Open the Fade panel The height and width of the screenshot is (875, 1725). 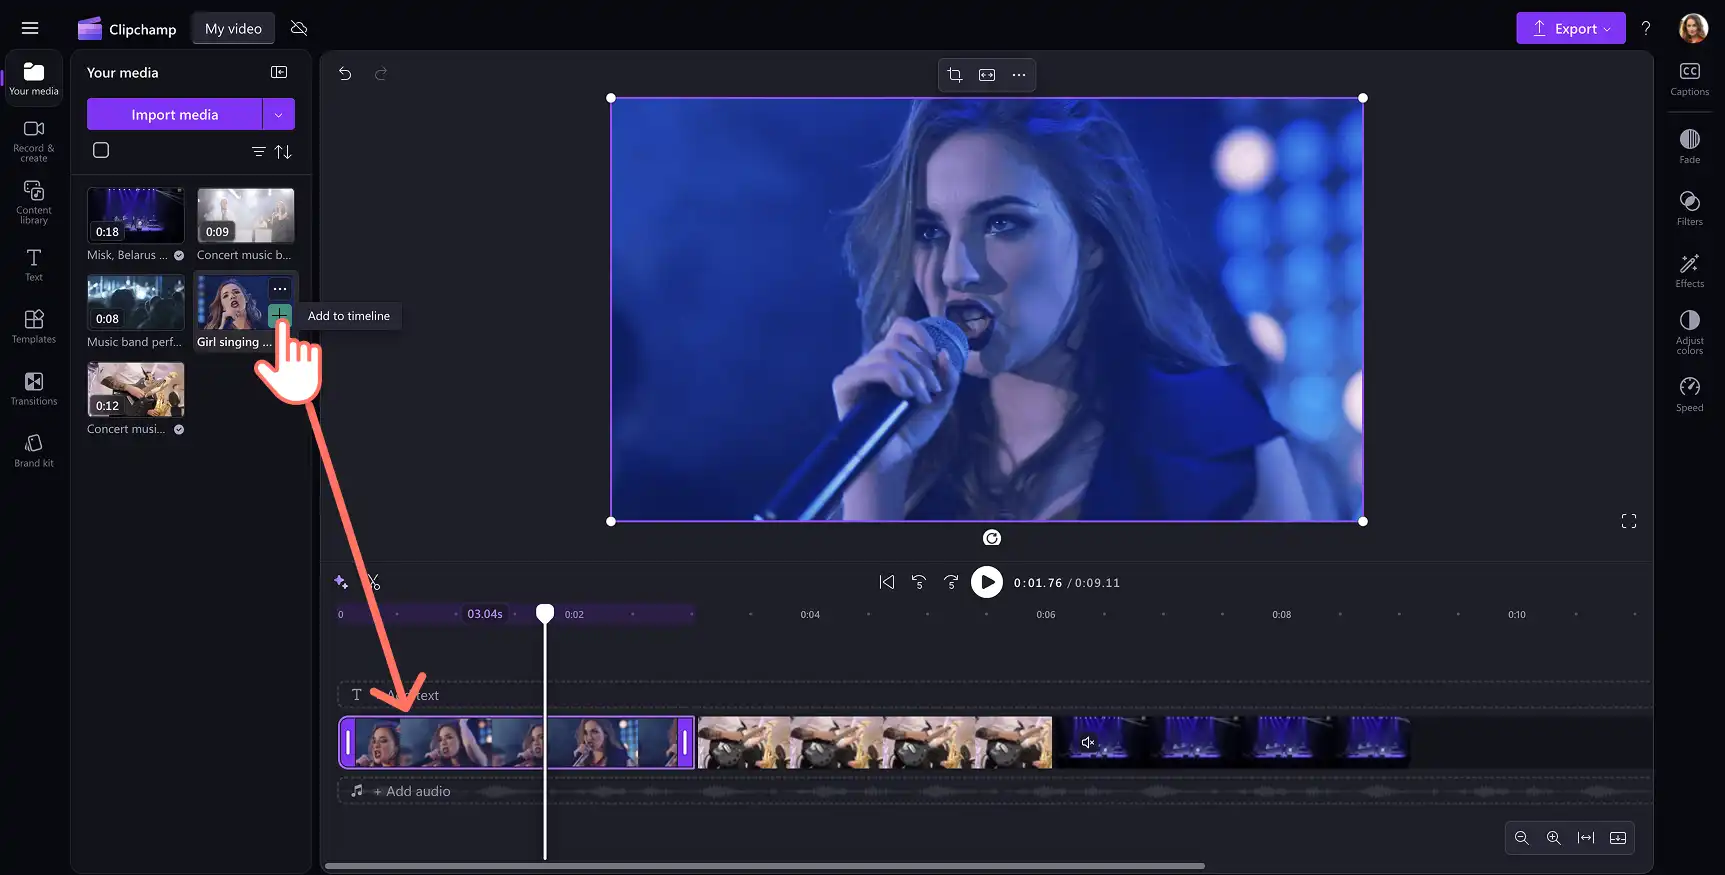point(1689,146)
